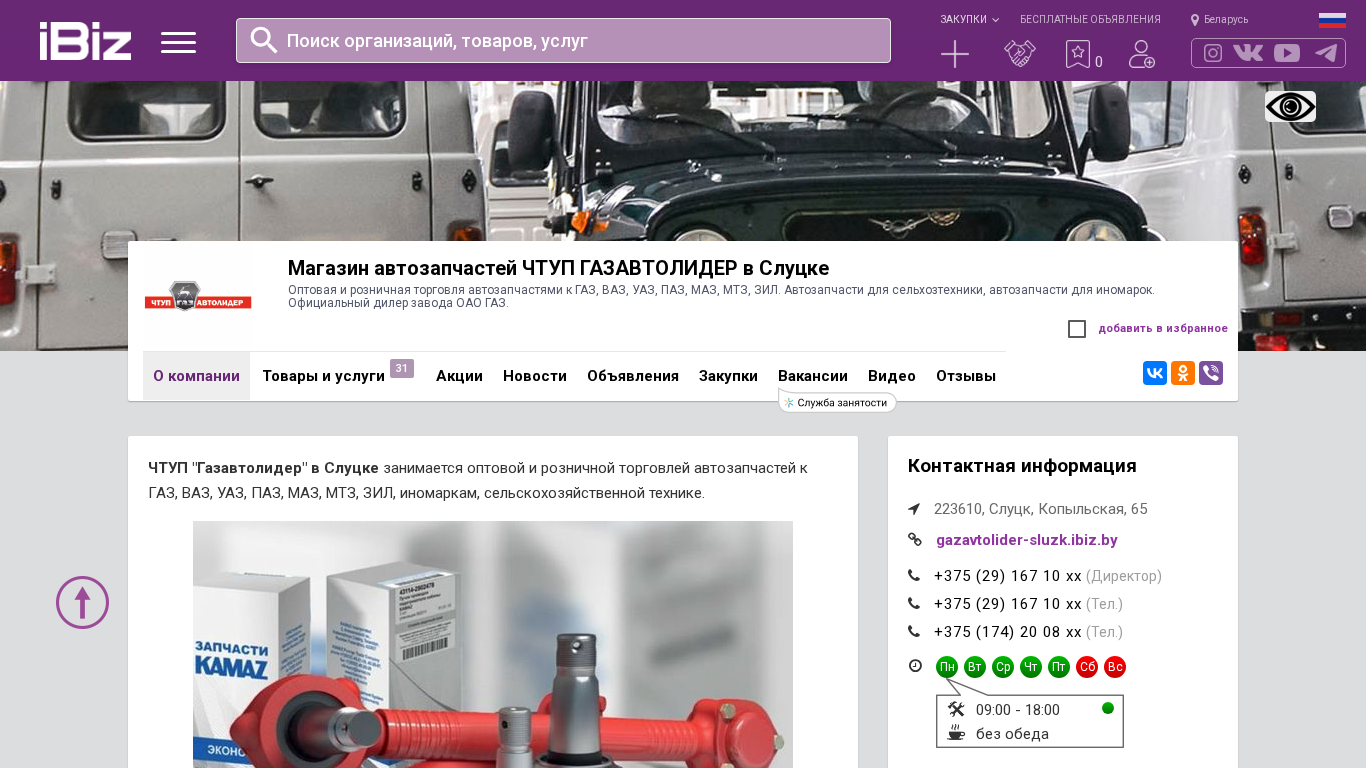Open БЕСПЛАТНЫЕ ОБЪЯВЛЕНИЯ link
Viewport: 1366px width, 768px height.
1090,20
